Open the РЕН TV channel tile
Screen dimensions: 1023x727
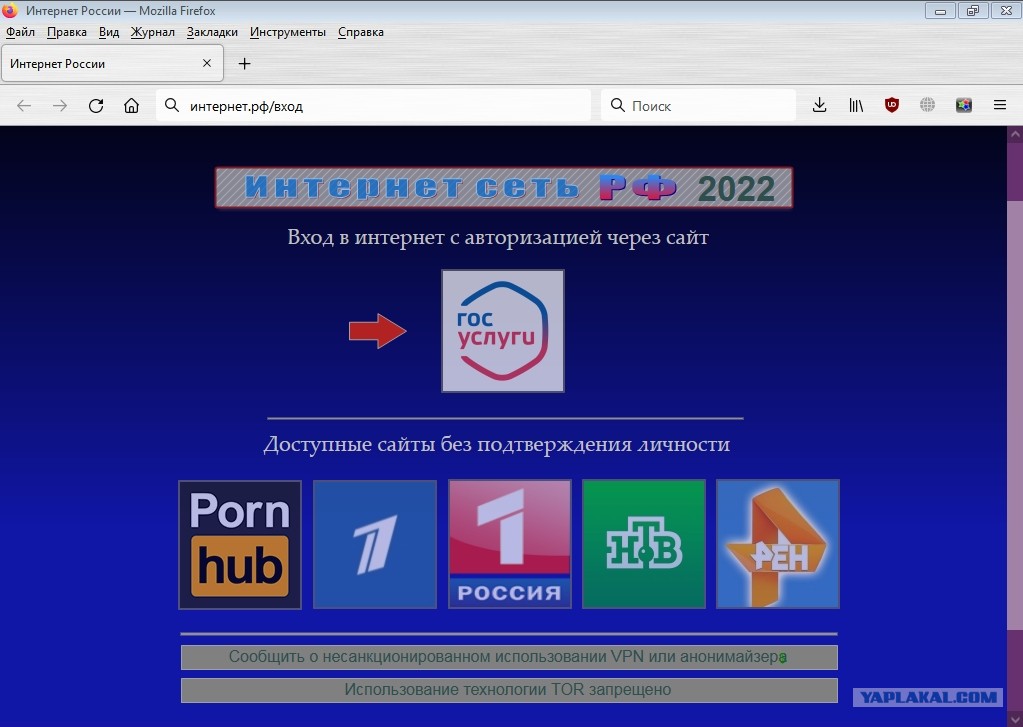(778, 544)
